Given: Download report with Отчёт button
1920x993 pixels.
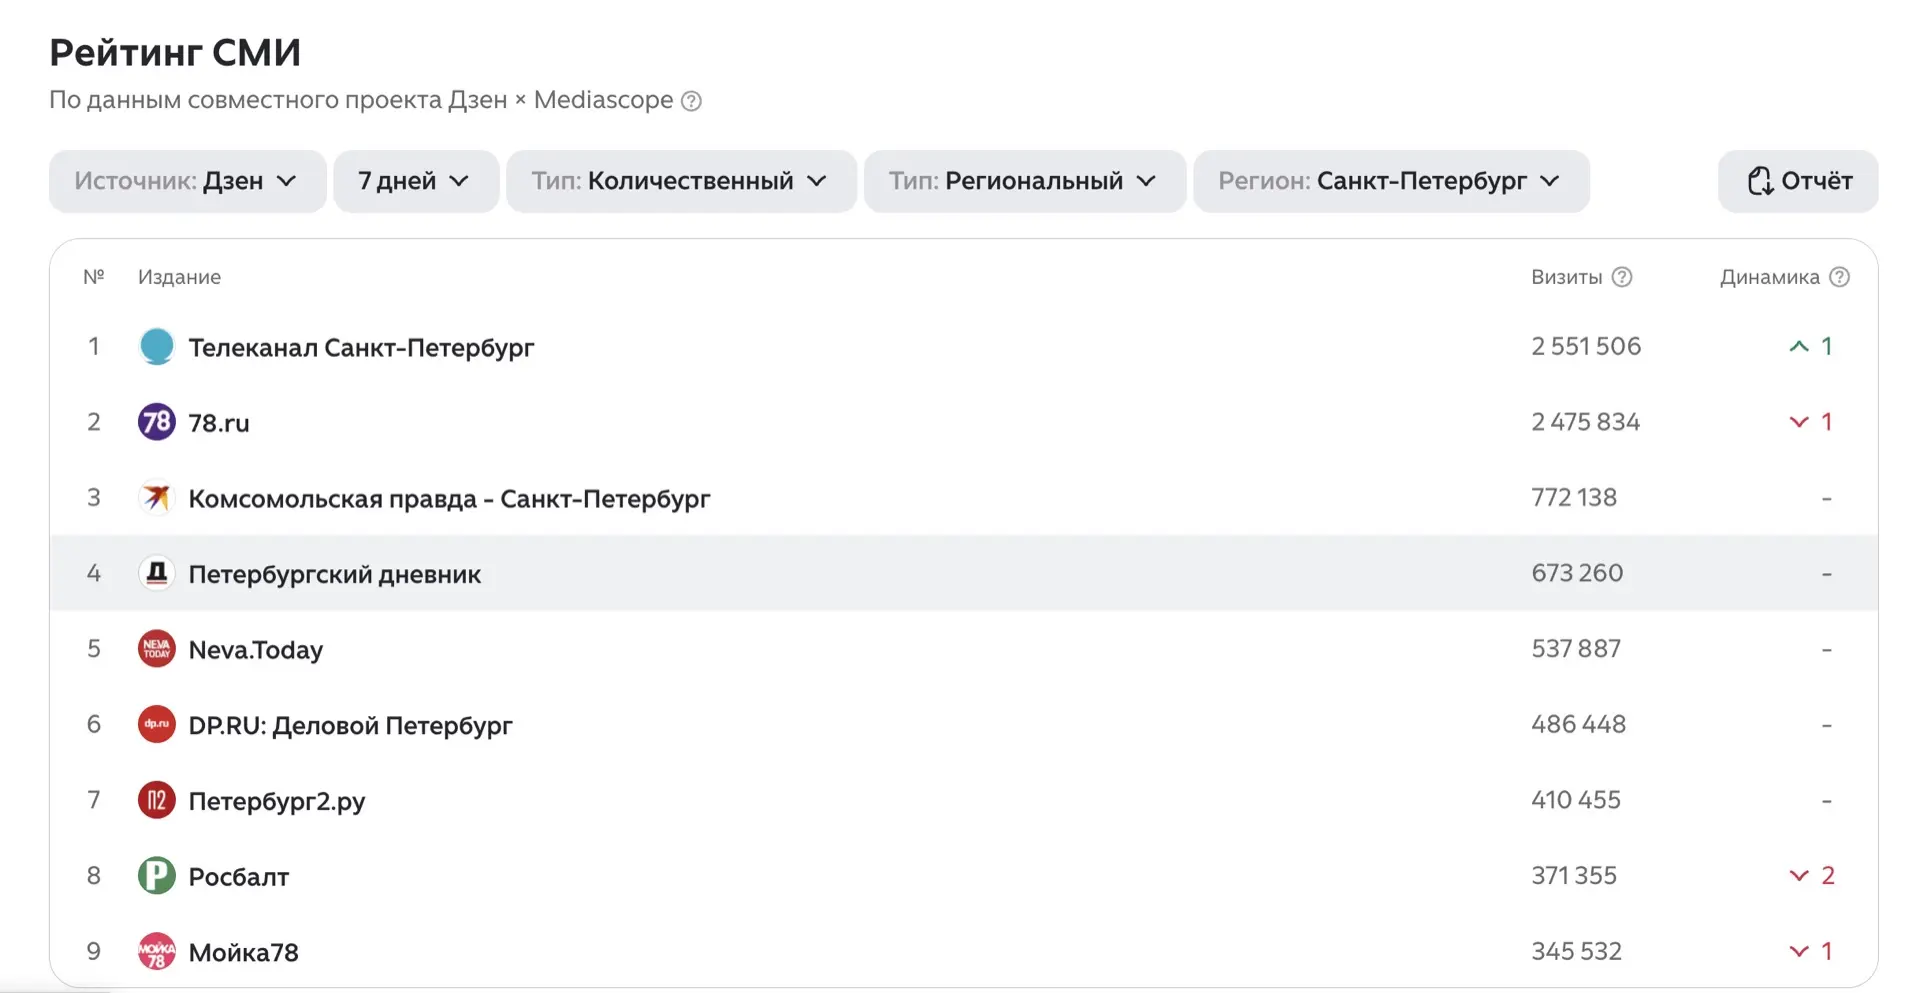Looking at the screenshot, I should point(1797,181).
